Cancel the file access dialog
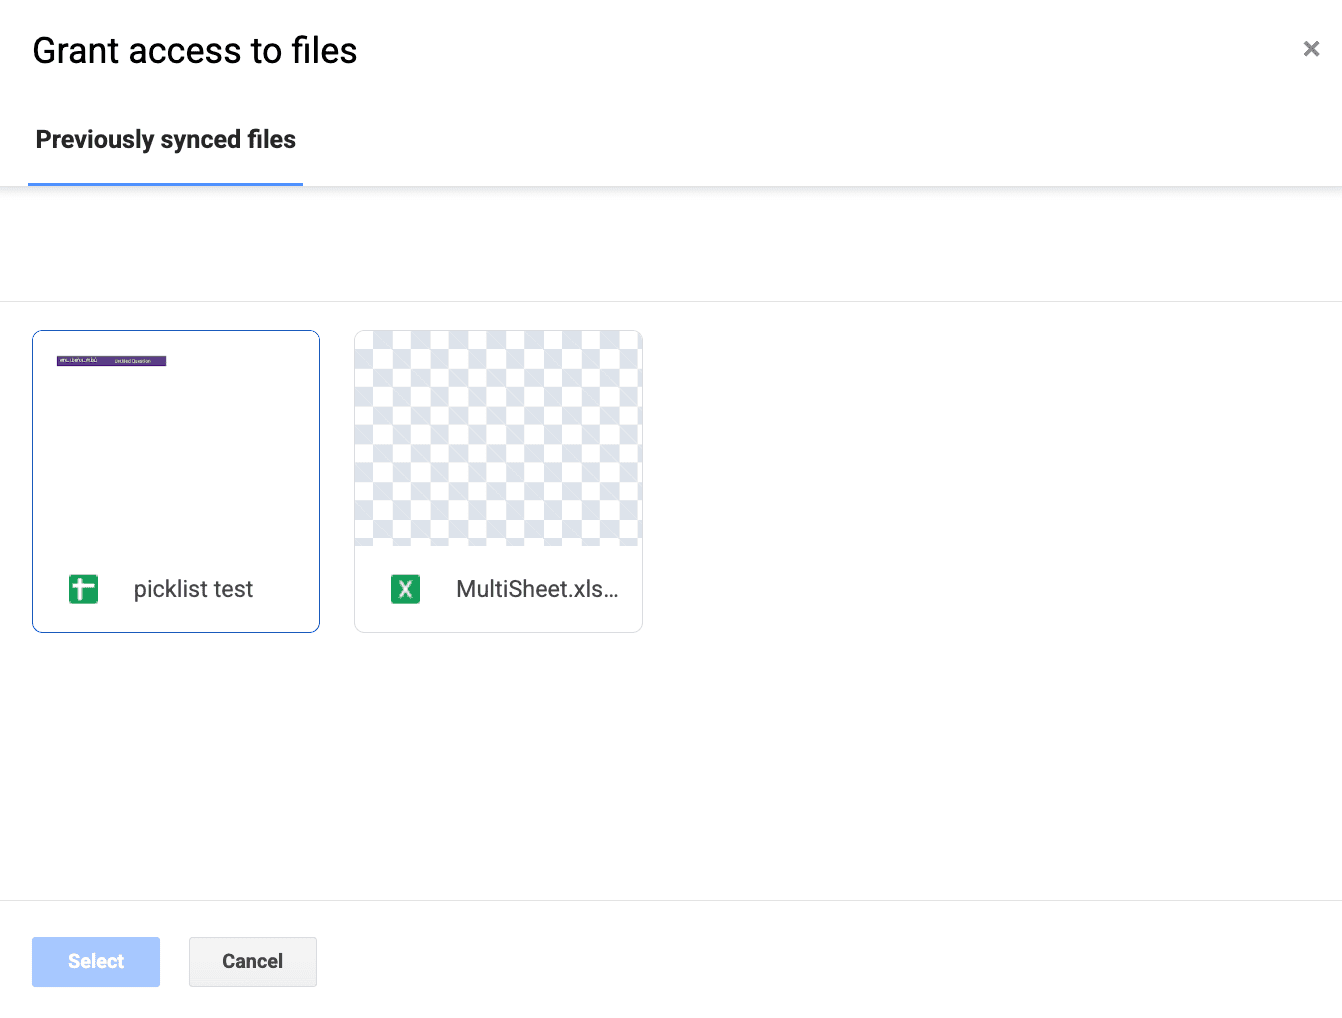1342x1018 pixels. (252, 961)
